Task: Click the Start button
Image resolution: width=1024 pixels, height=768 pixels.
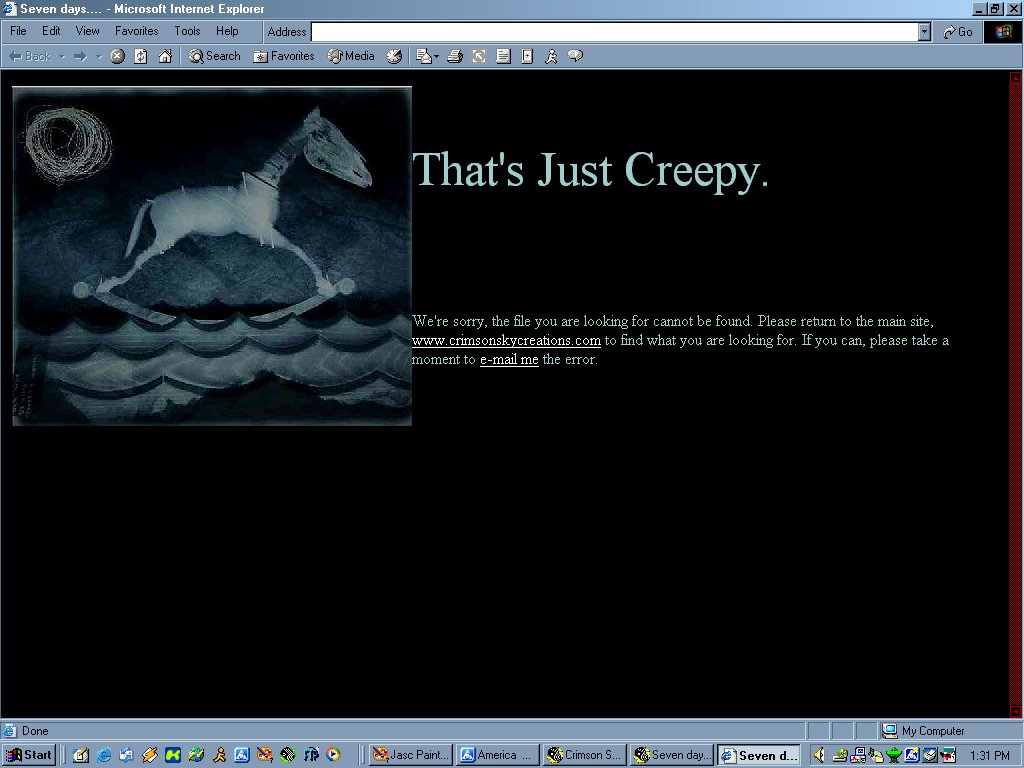Action: [29, 755]
